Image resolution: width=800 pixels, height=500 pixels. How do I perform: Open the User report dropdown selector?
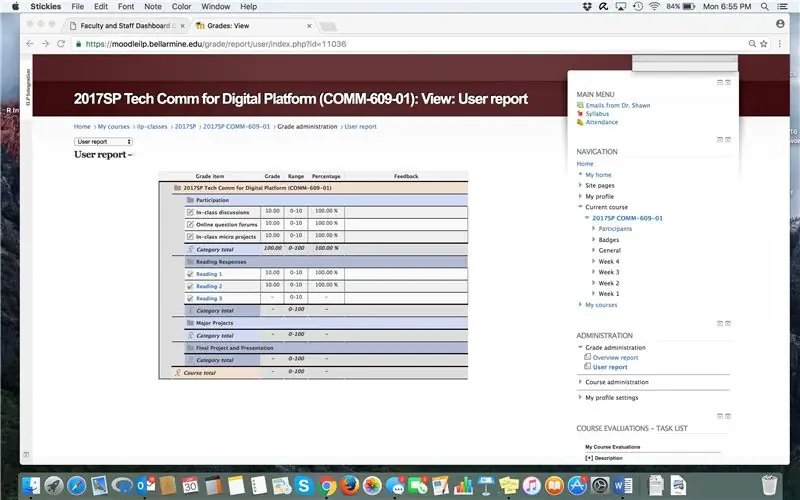click(104, 142)
